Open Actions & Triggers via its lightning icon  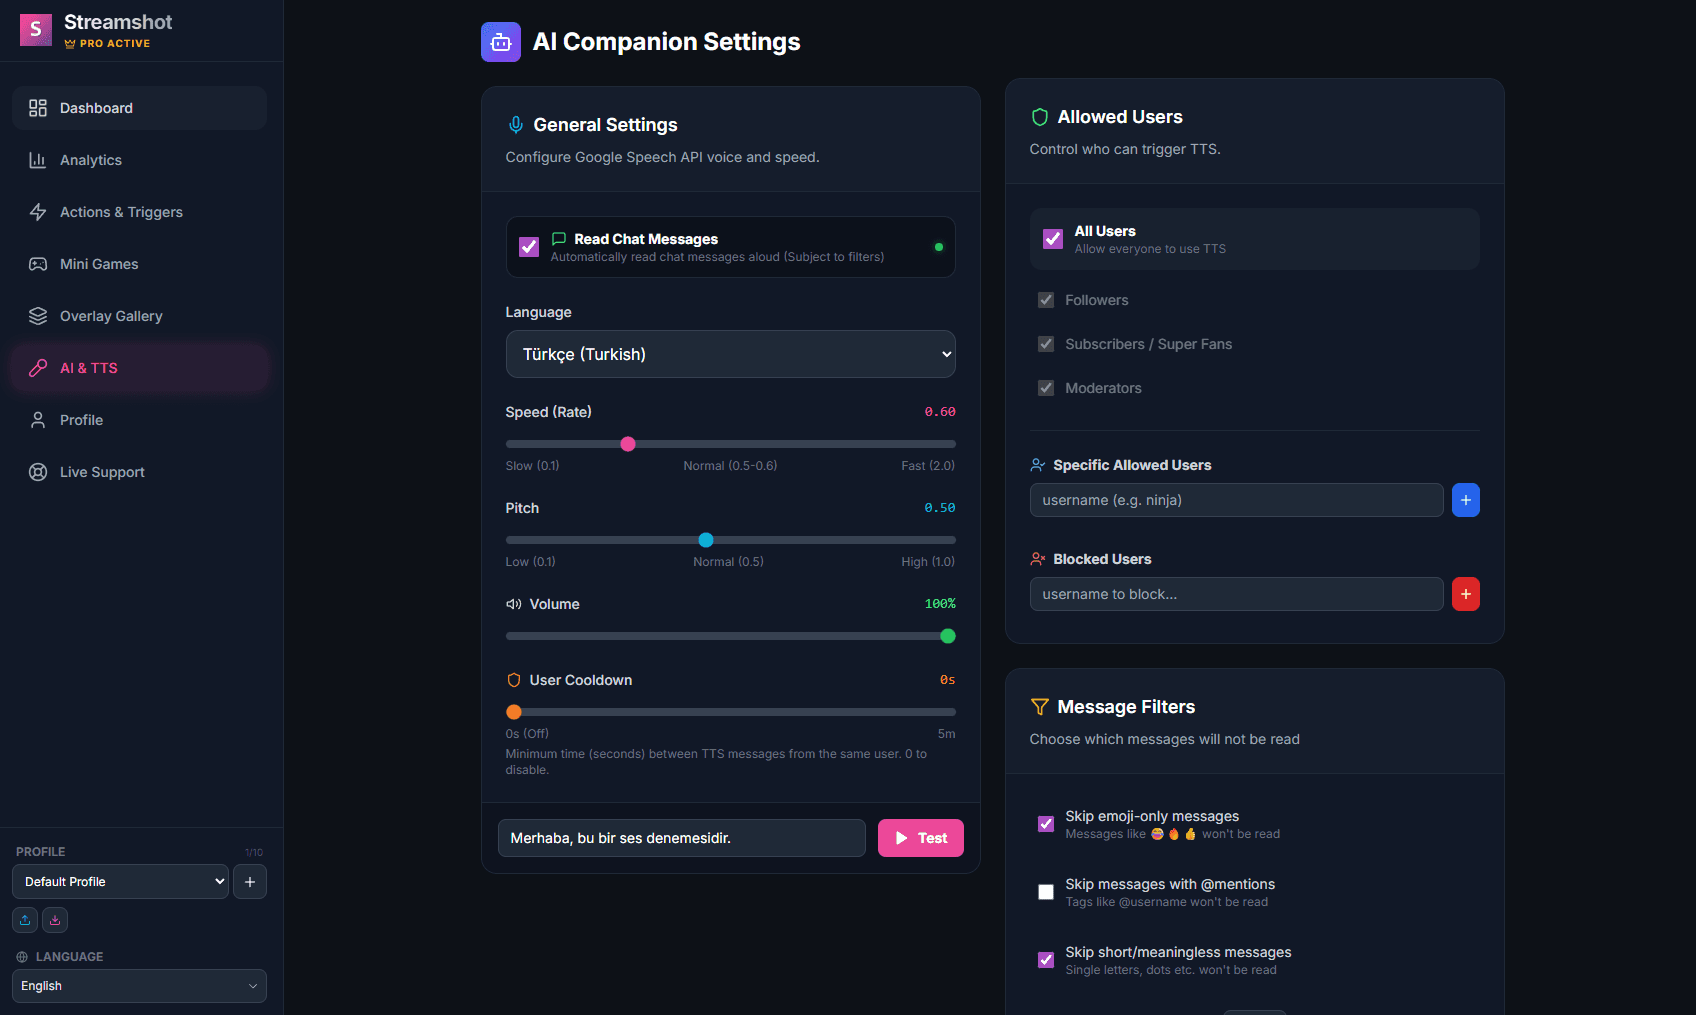[x=37, y=211]
